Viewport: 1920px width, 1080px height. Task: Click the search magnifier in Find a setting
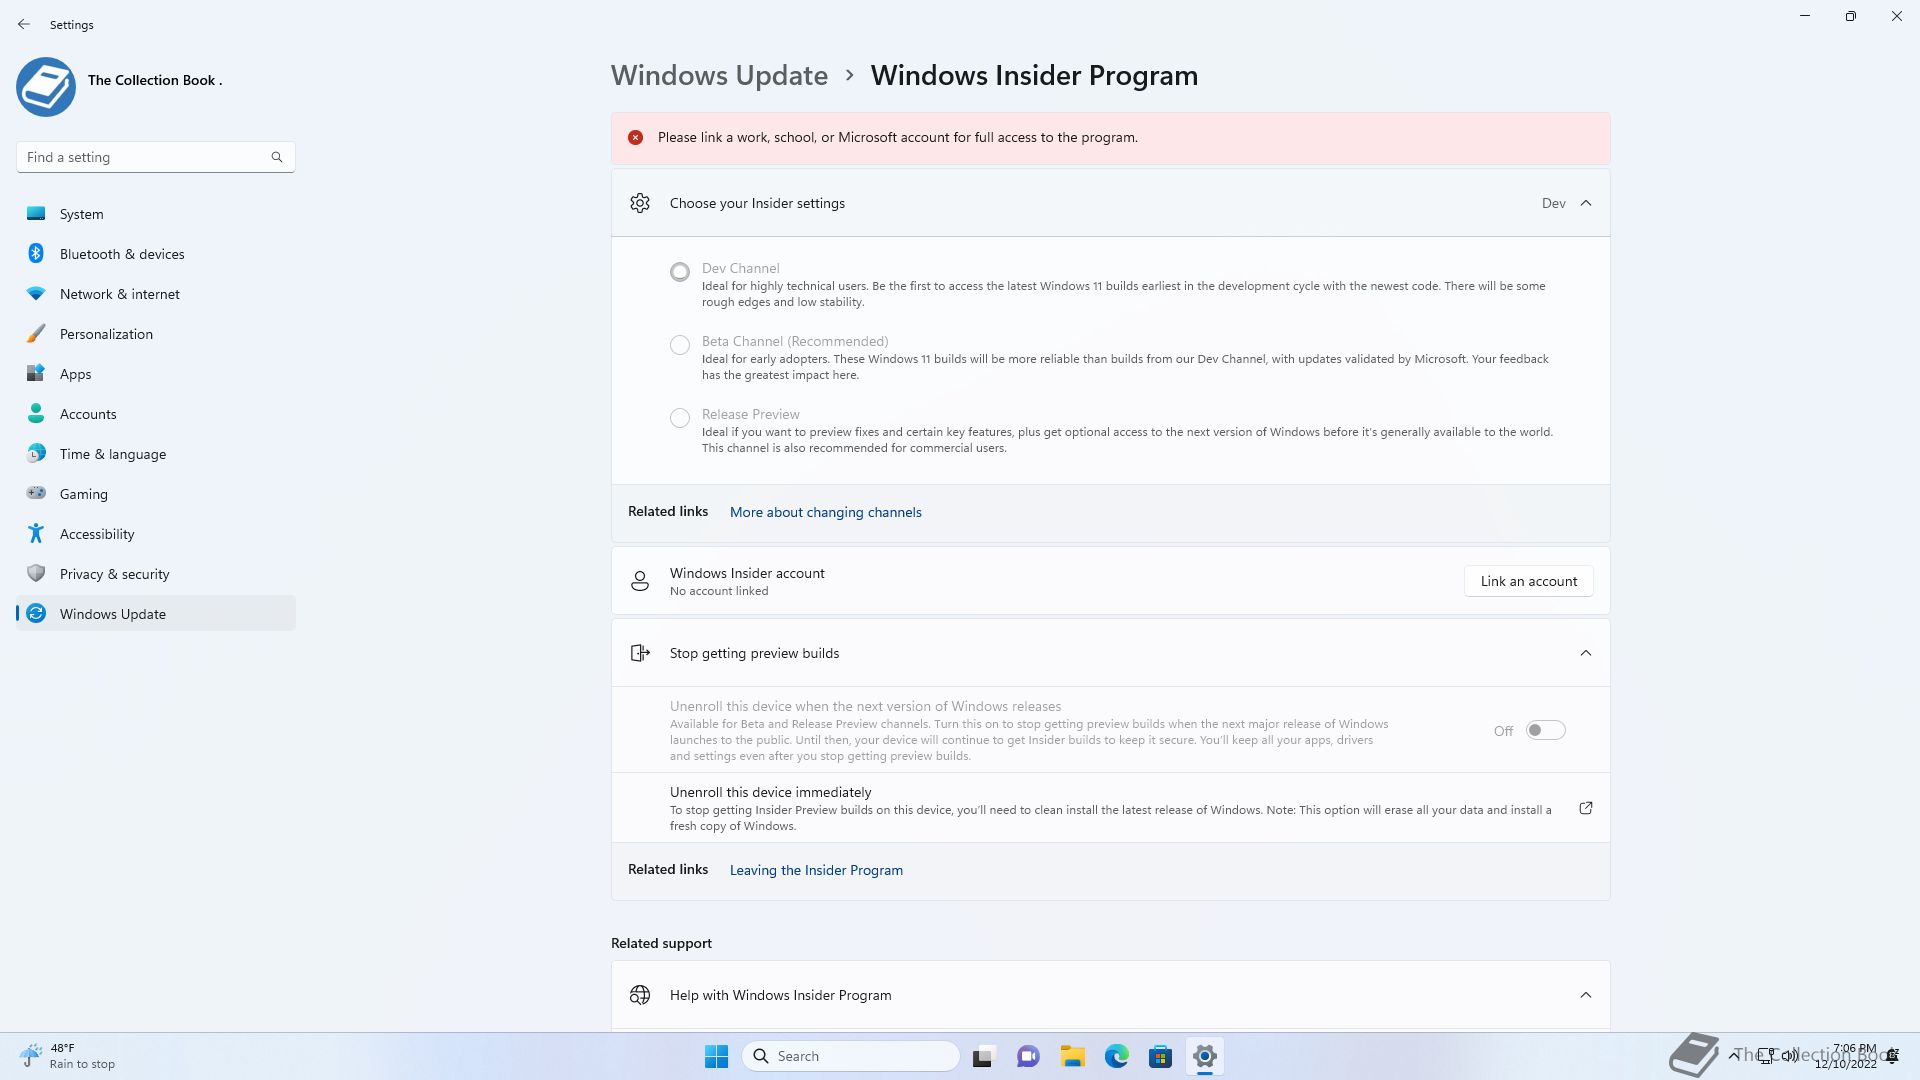click(277, 157)
